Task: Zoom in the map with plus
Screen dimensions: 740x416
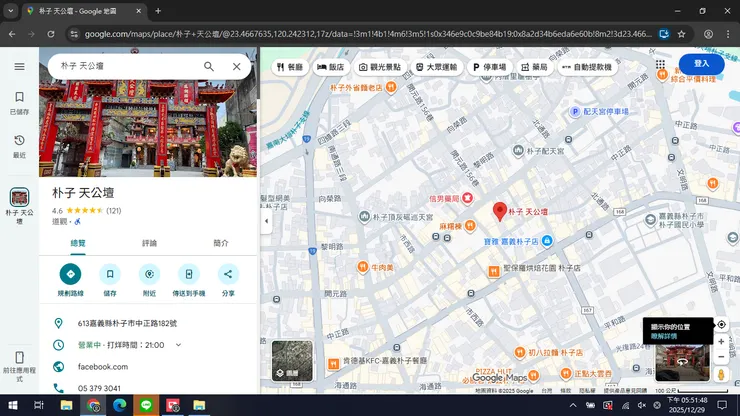Action: 721,341
